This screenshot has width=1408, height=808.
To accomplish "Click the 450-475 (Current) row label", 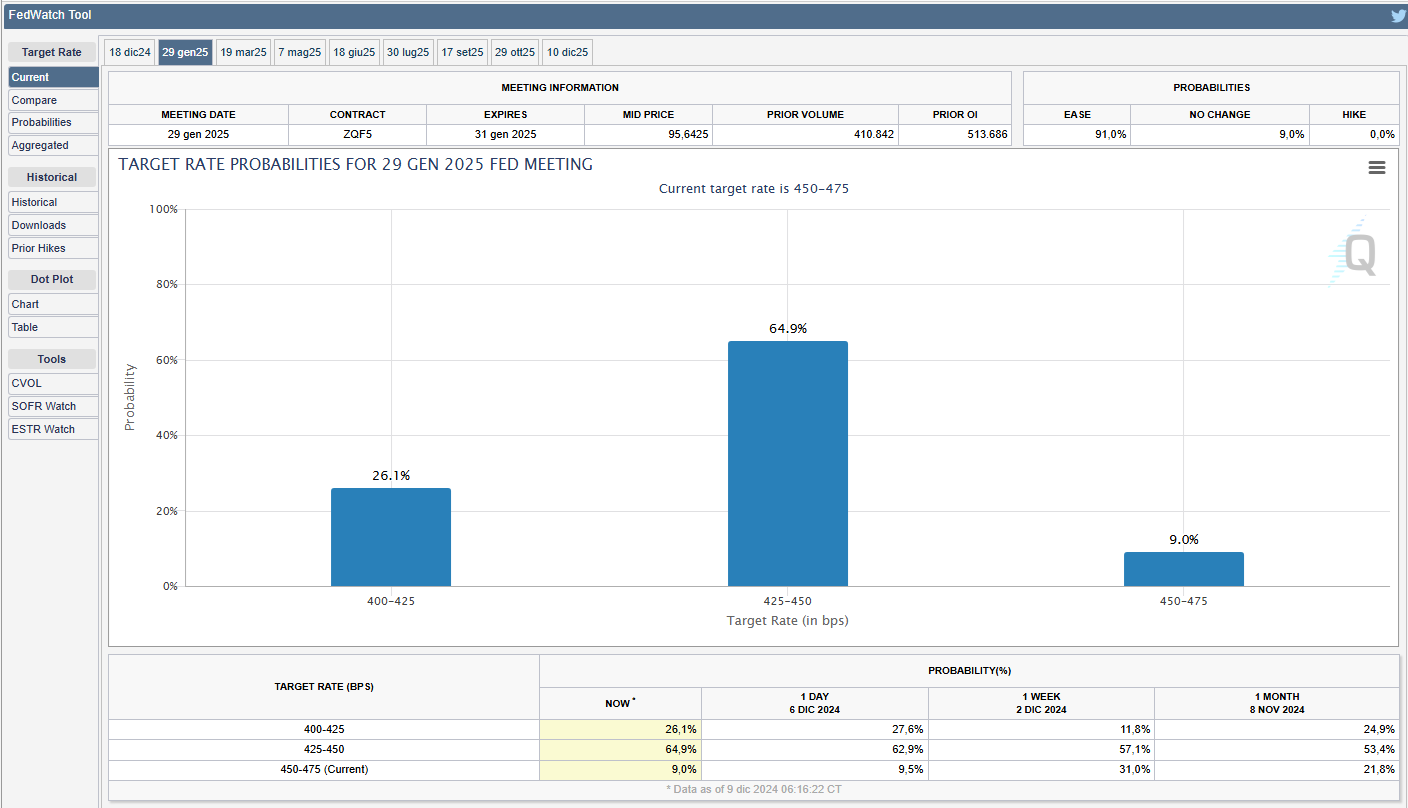I will click(x=324, y=770).
